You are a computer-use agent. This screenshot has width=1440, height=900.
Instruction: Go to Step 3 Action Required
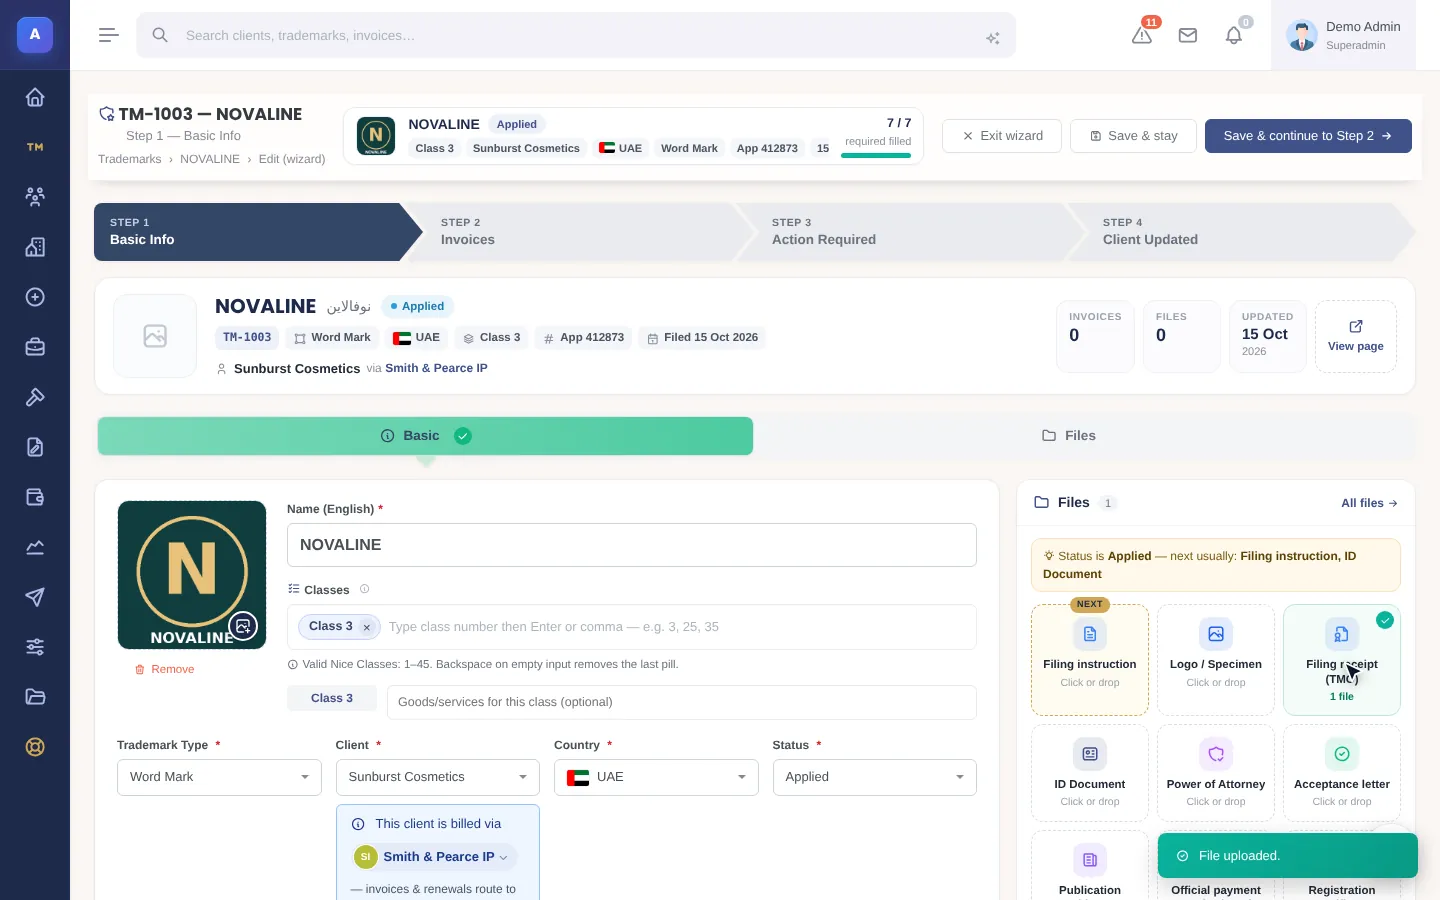pyautogui.click(x=911, y=232)
